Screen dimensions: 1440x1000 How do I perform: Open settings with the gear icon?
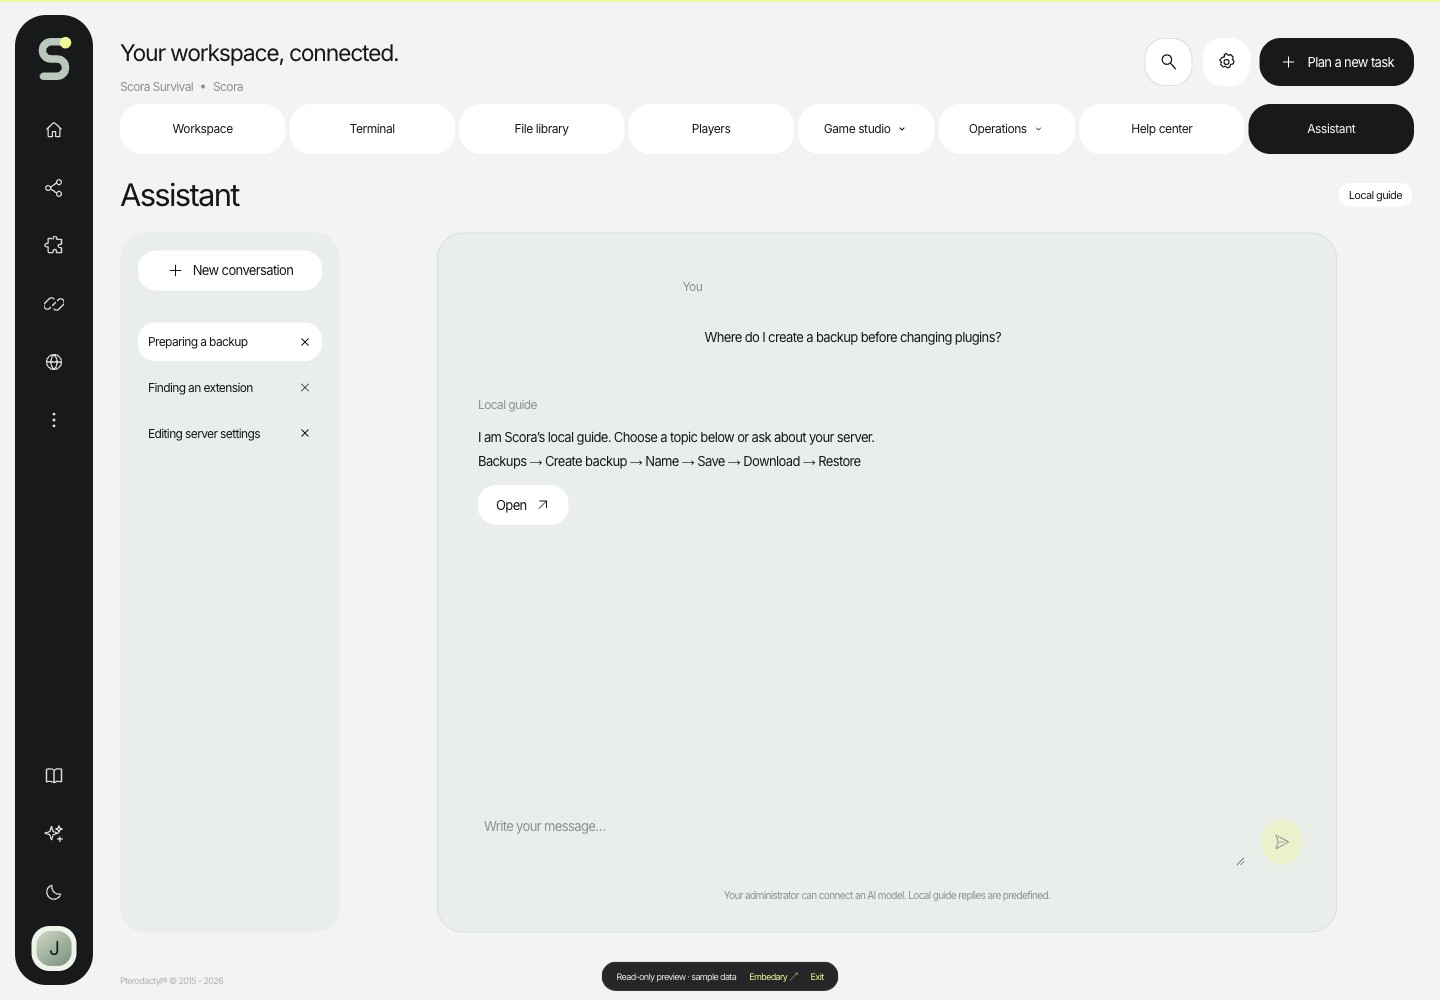[x=1226, y=62]
